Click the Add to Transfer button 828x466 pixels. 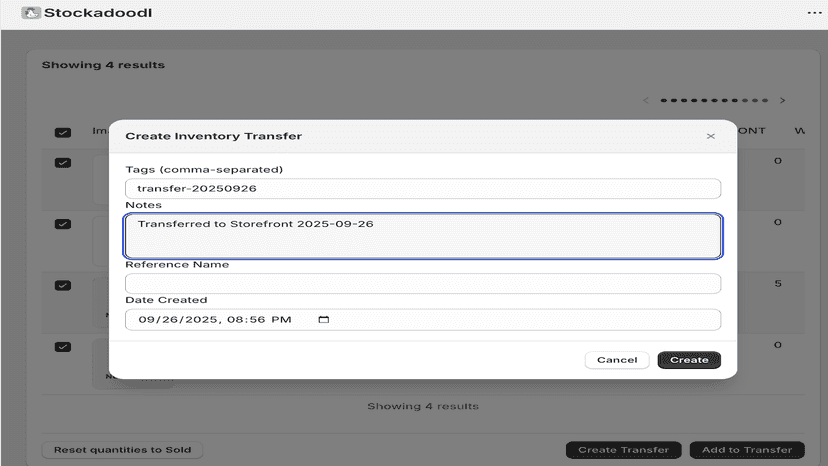(x=747, y=450)
